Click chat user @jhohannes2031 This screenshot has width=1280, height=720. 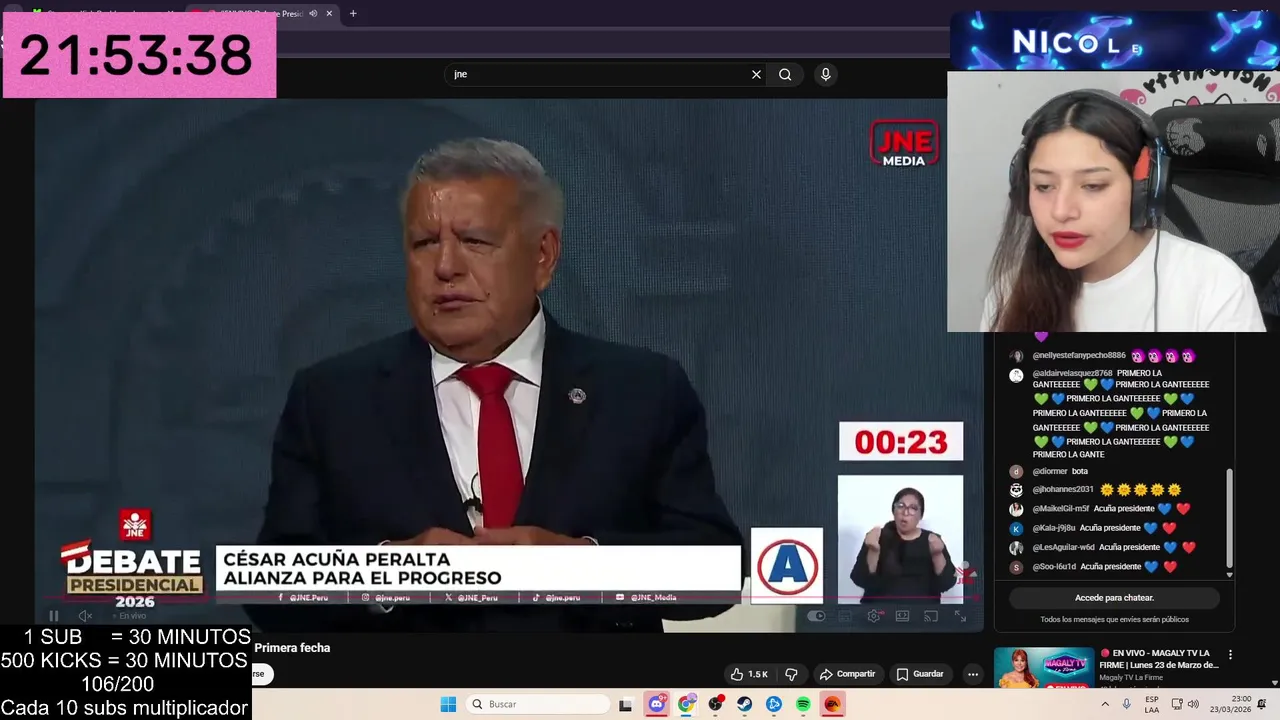[x=1063, y=490]
